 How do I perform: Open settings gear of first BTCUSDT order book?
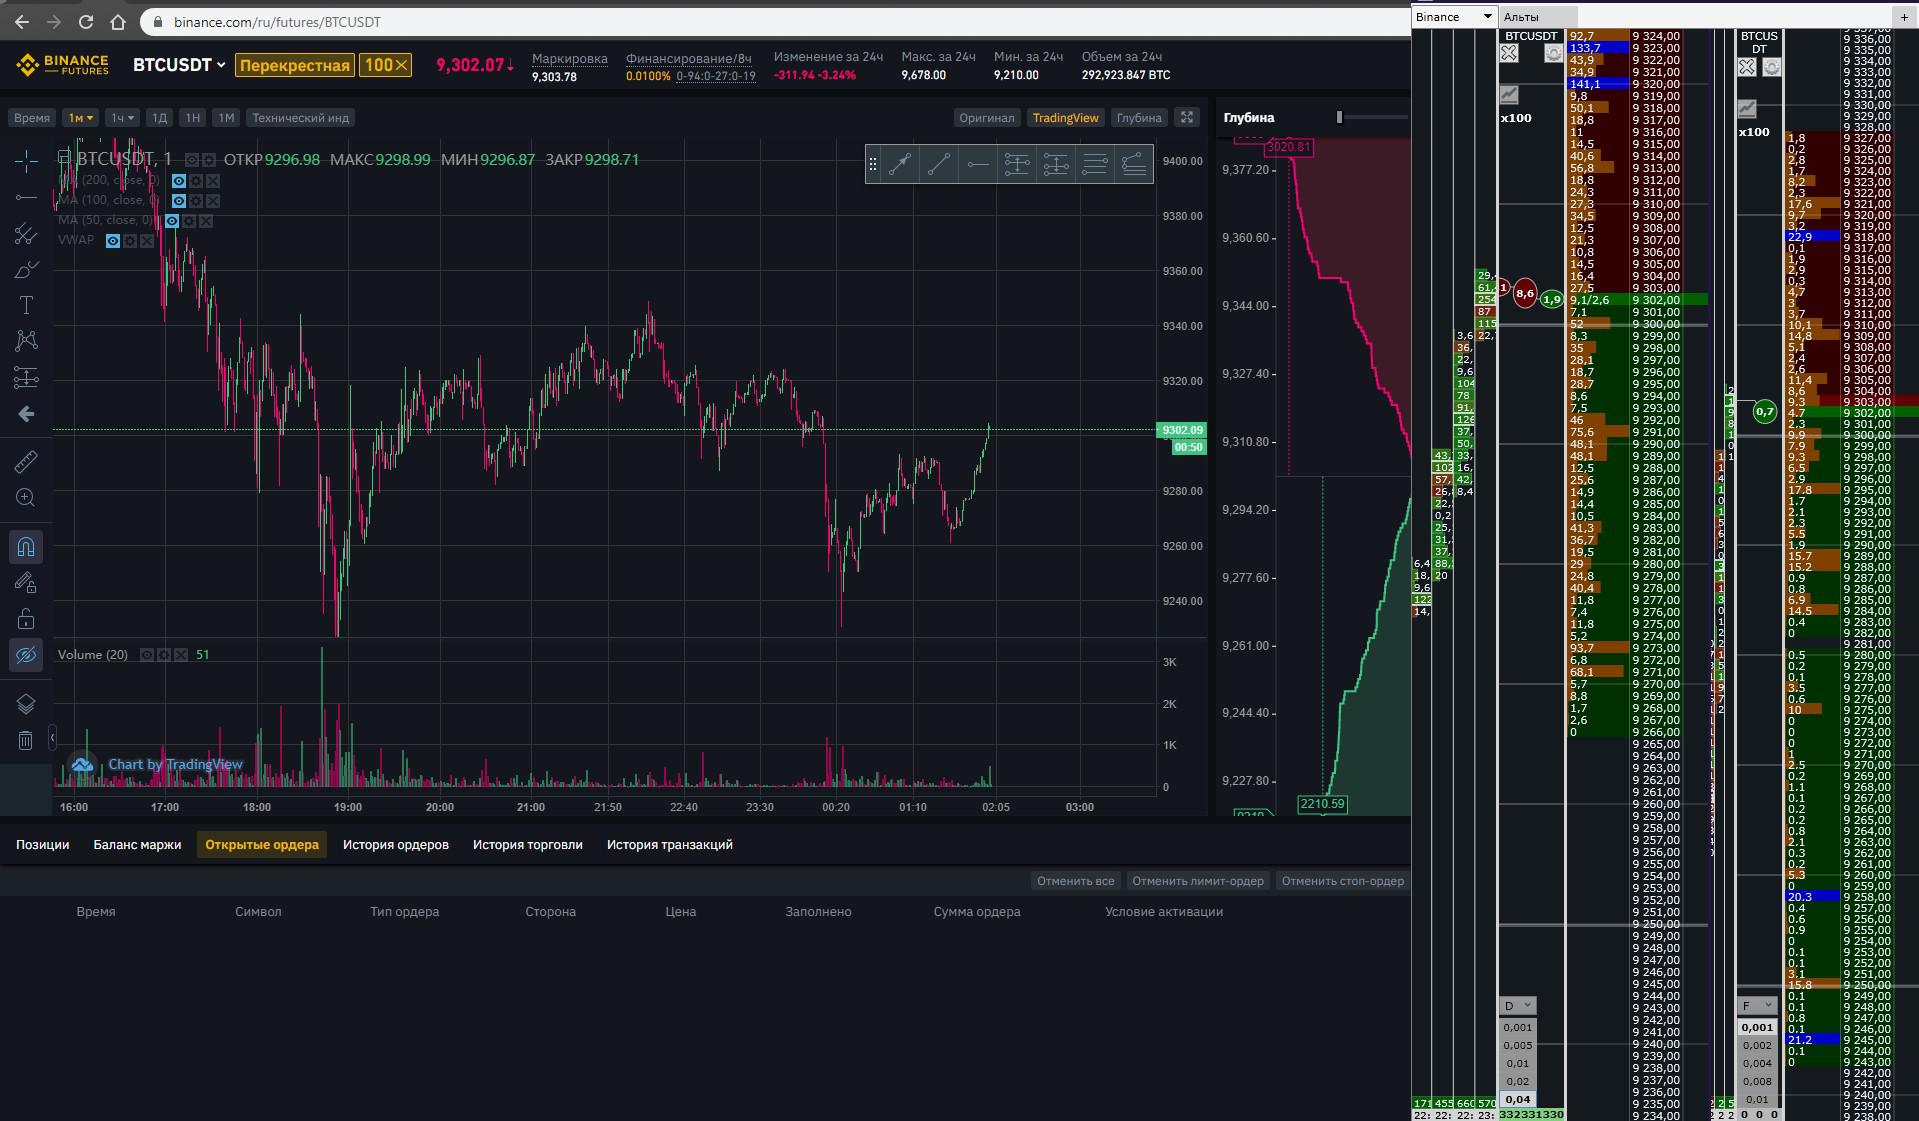click(x=1553, y=54)
